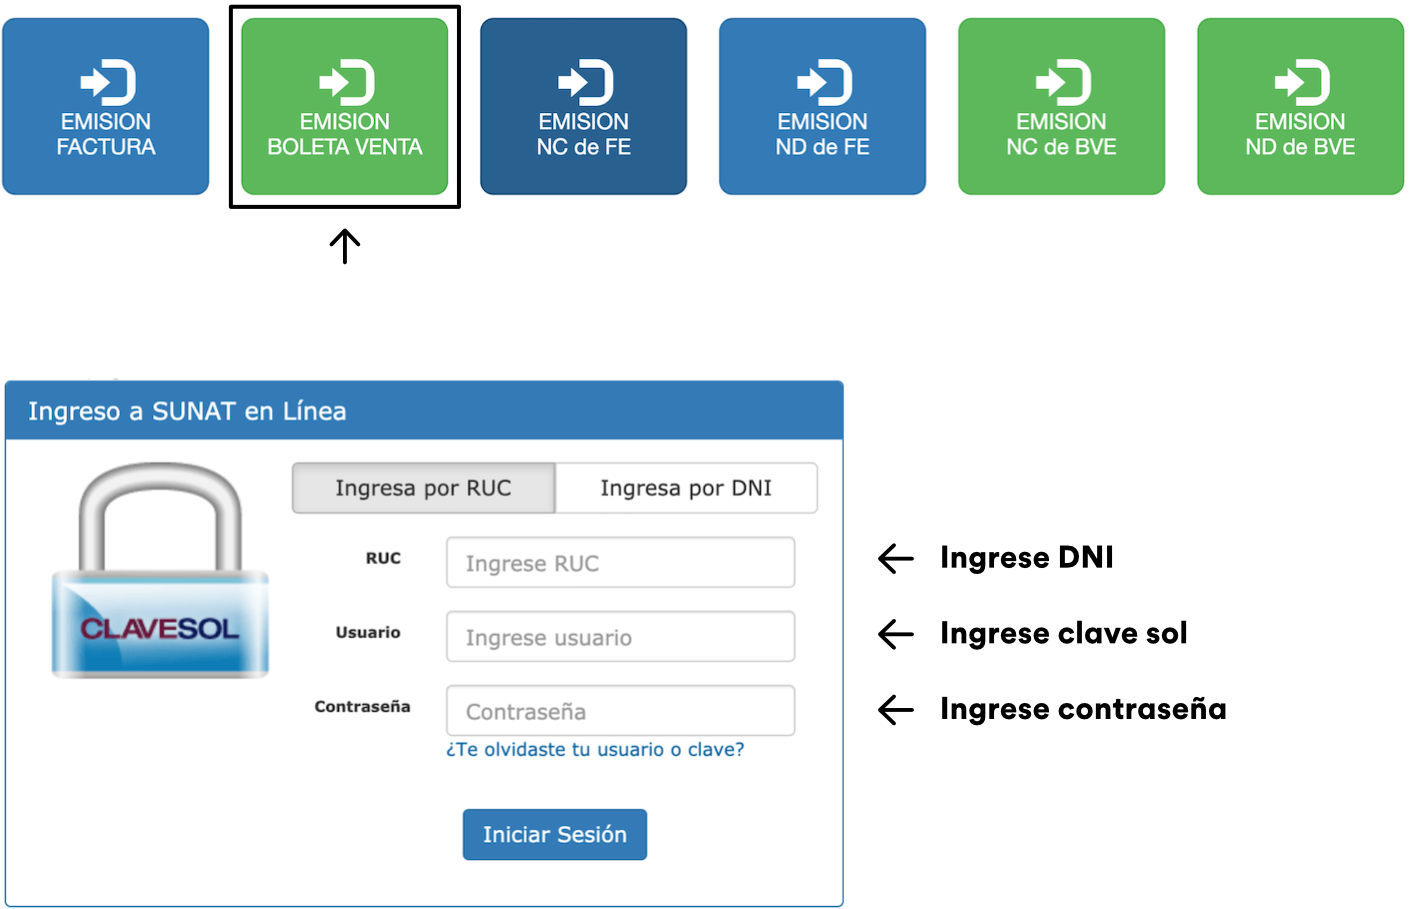Switch to the Ingresa por DNI tab
Screen dimensions: 1409x909
686,488
